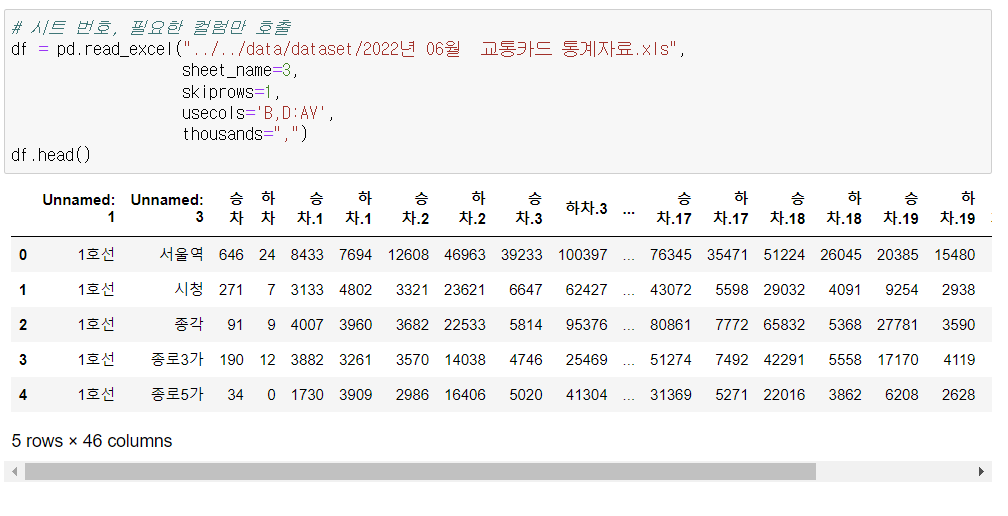Click the df.head() line in code
The height and width of the screenshot is (516, 1008).
[x=51, y=155]
